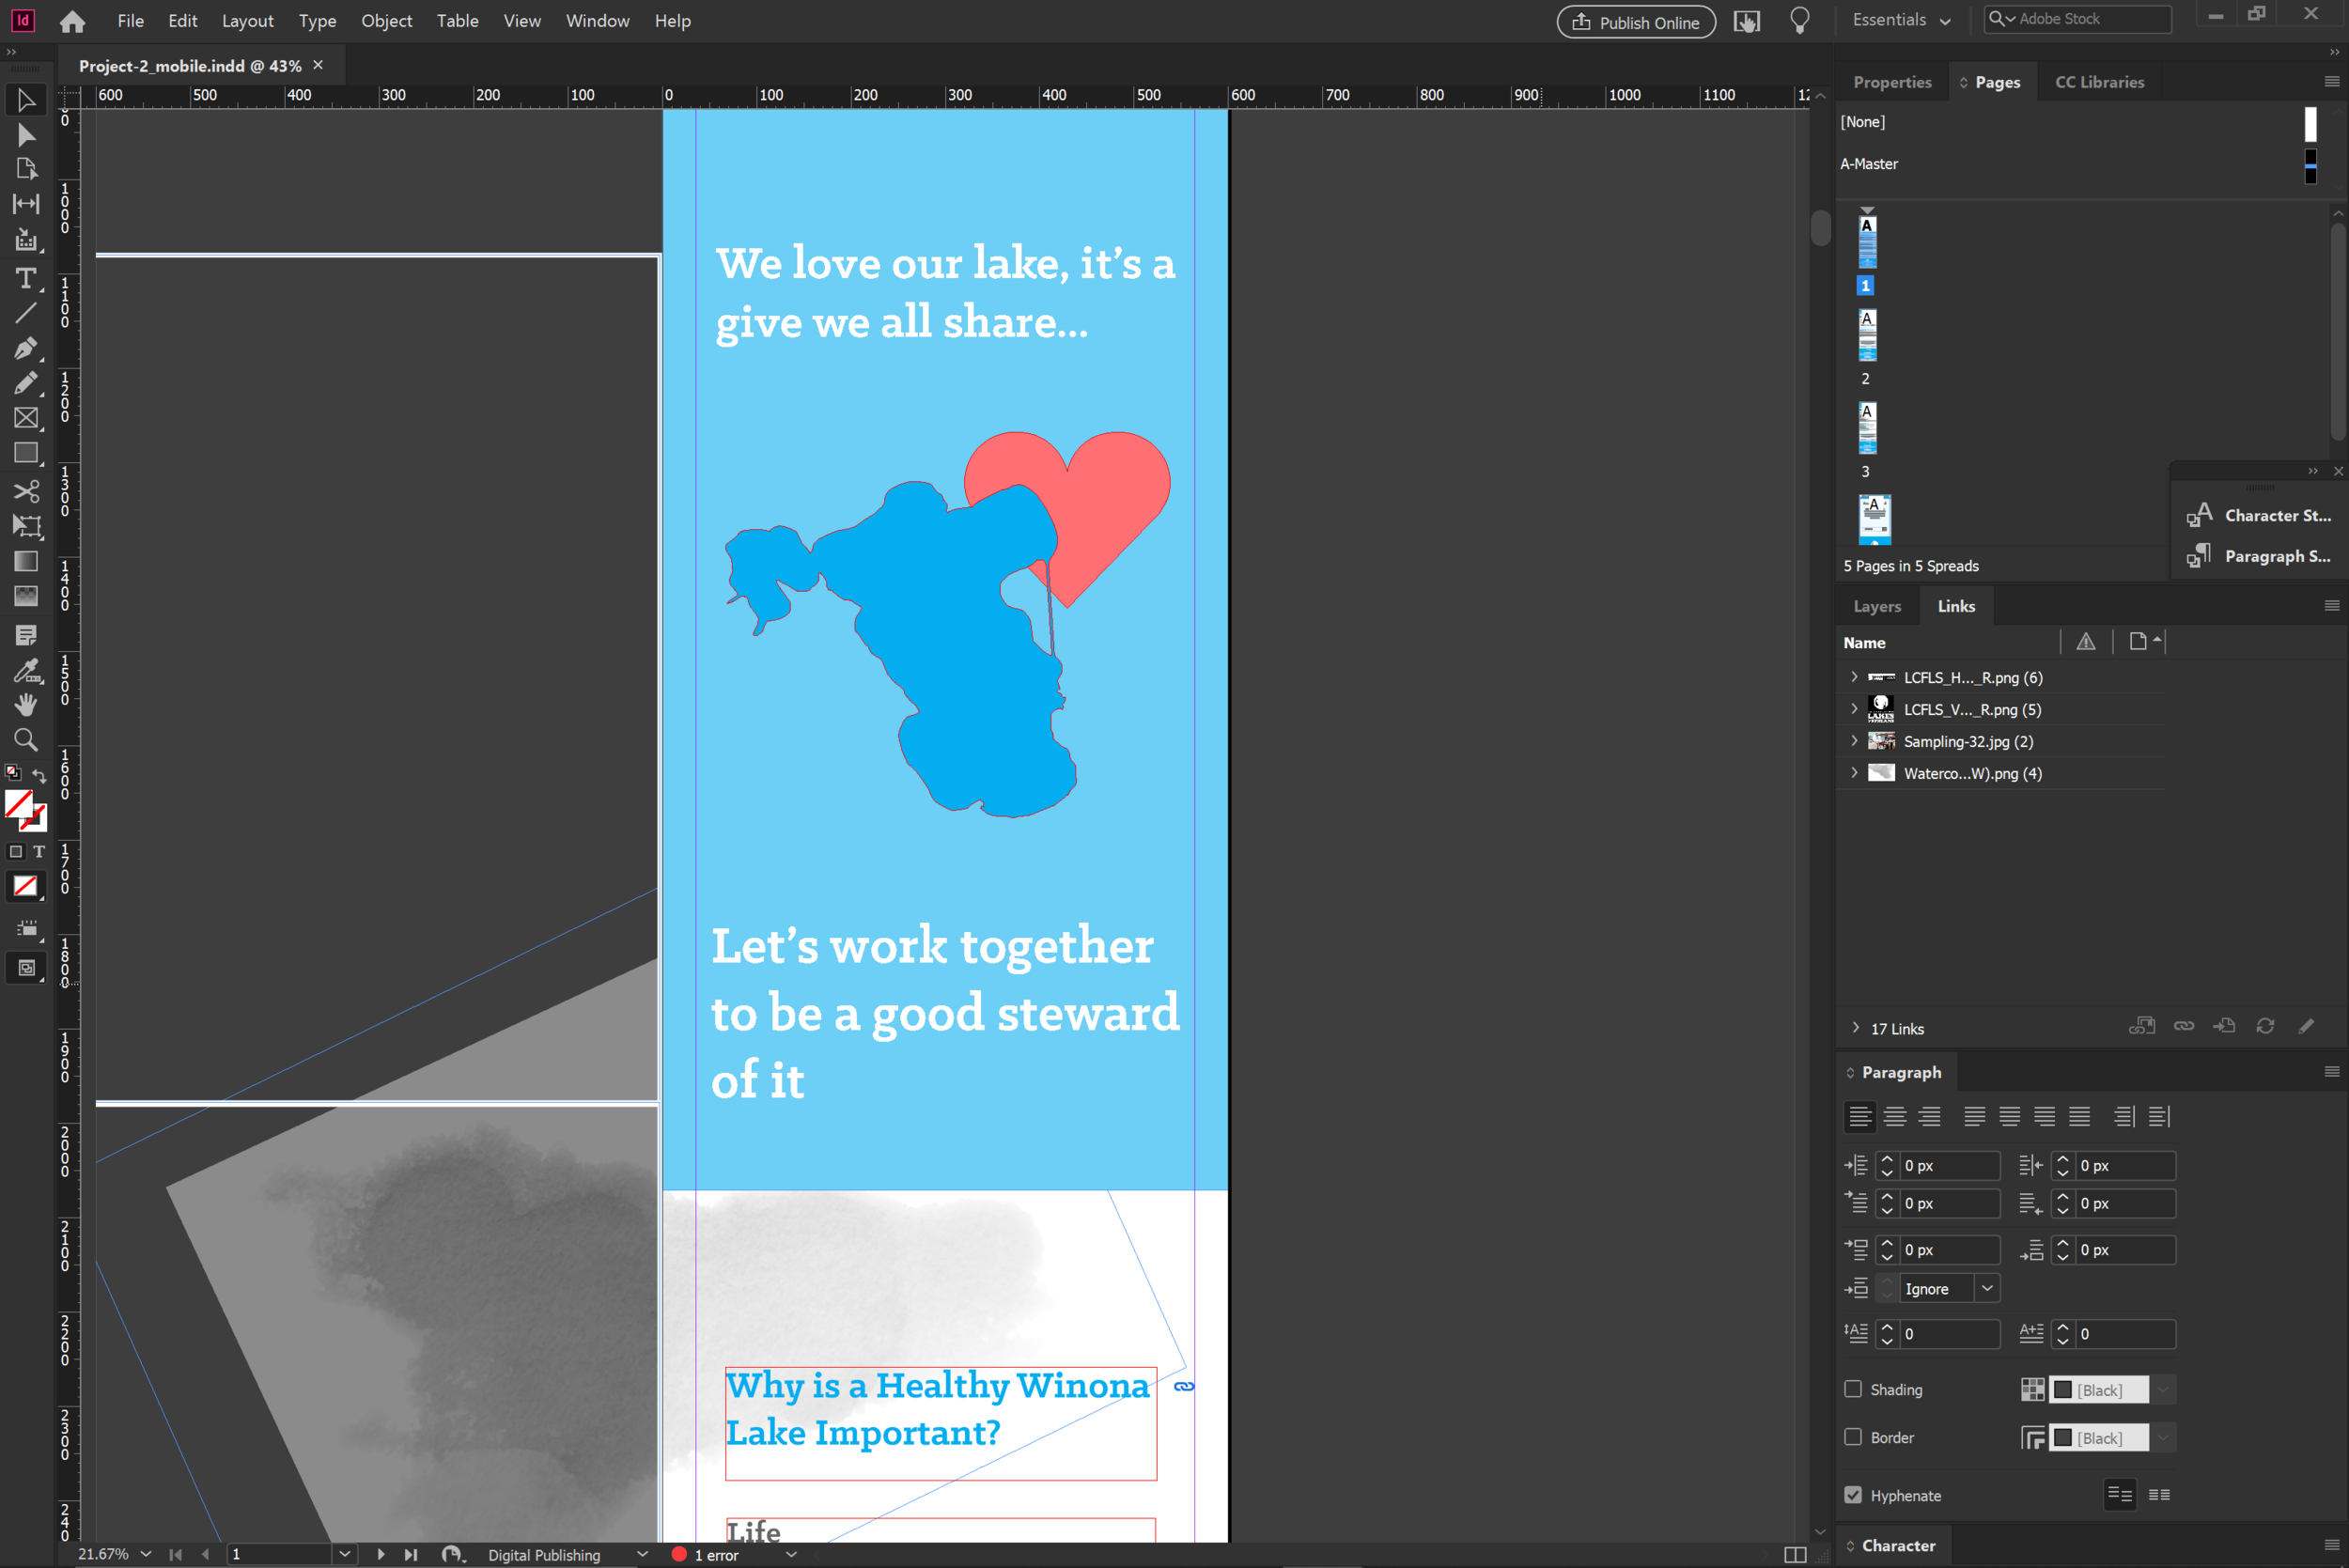Viewport: 2349px width, 1568px height.
Task: Click the Center align paragraph icon
Action: [1895, 1116]
